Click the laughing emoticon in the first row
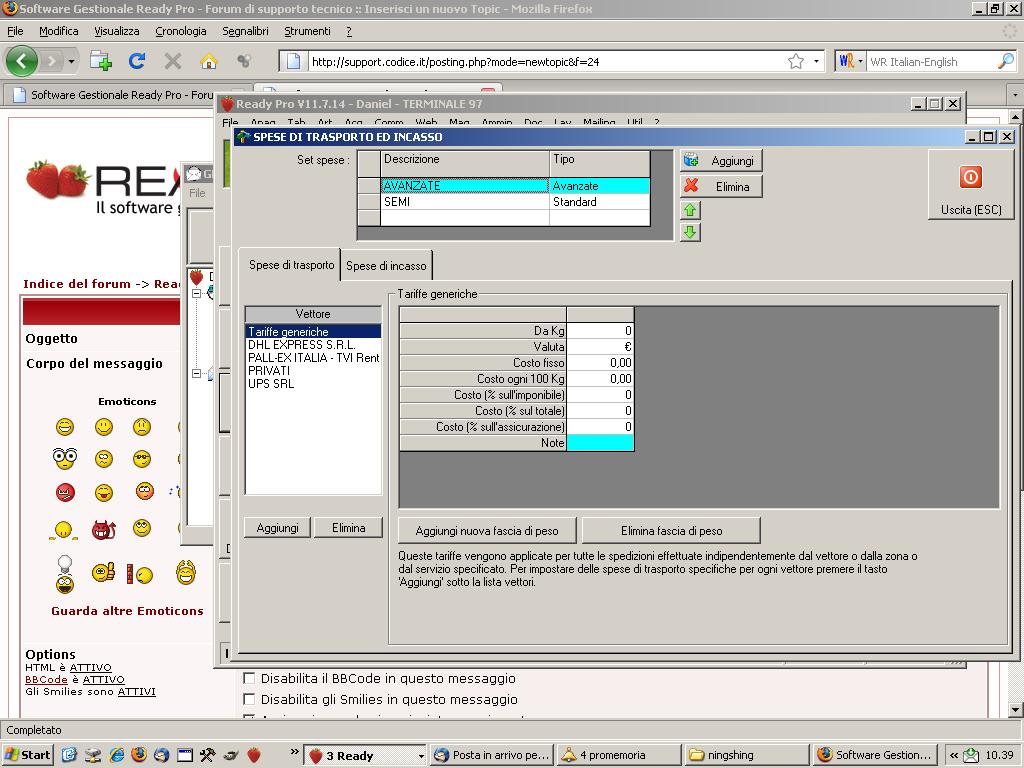The width and height of the screenshot is (1024, 768). coord(65,427)
